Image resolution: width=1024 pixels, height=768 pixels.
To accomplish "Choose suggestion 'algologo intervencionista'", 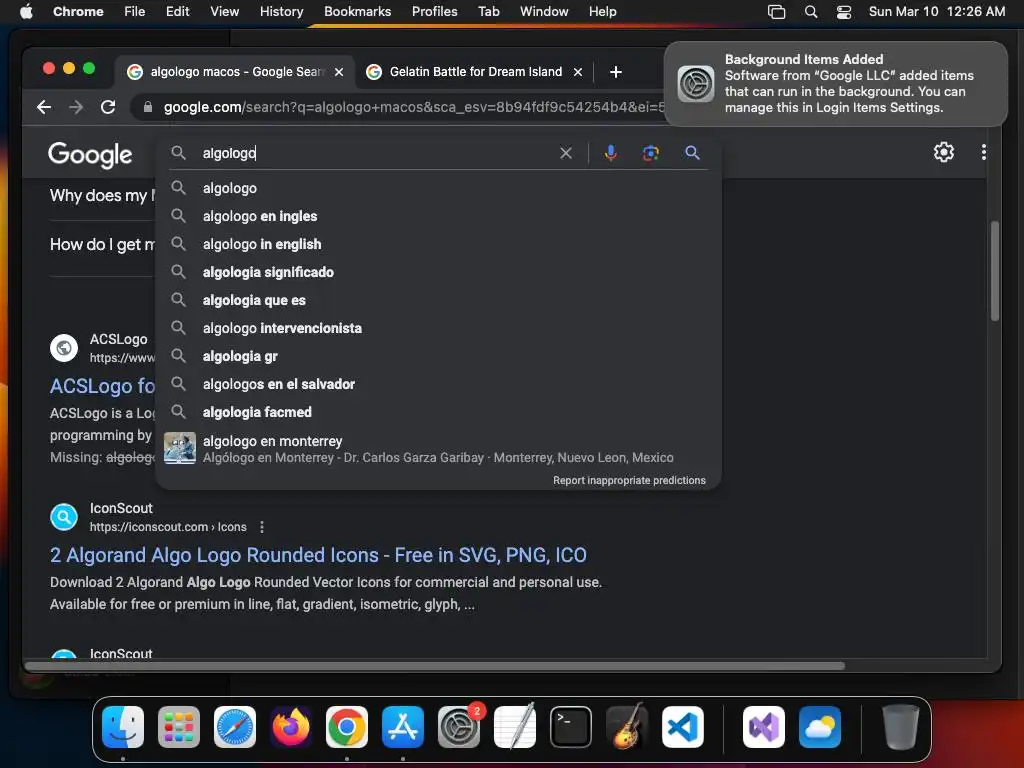I will [x=438, y=328].
